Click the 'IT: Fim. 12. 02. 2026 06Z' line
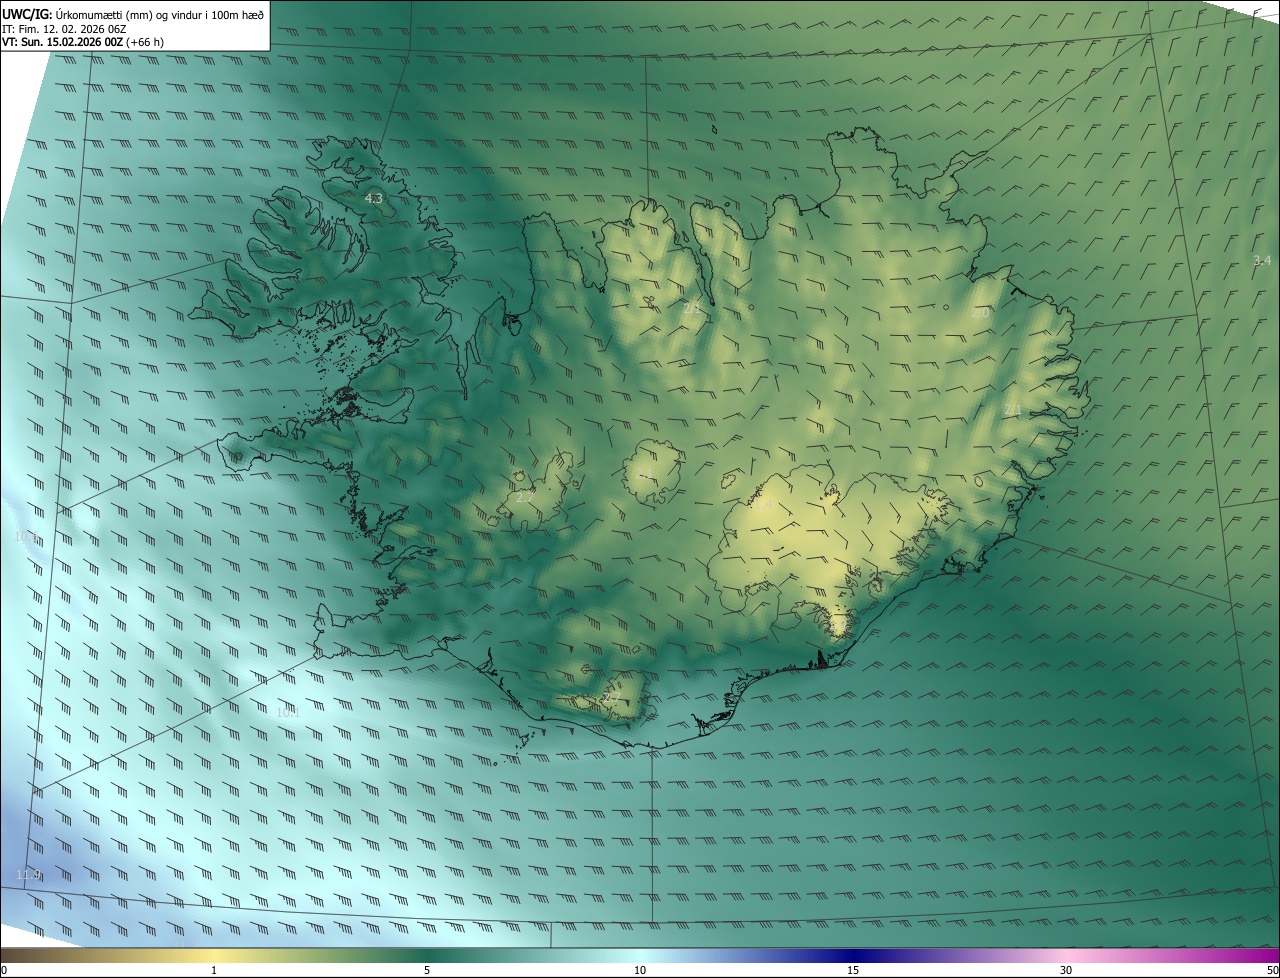 [63, 29]
